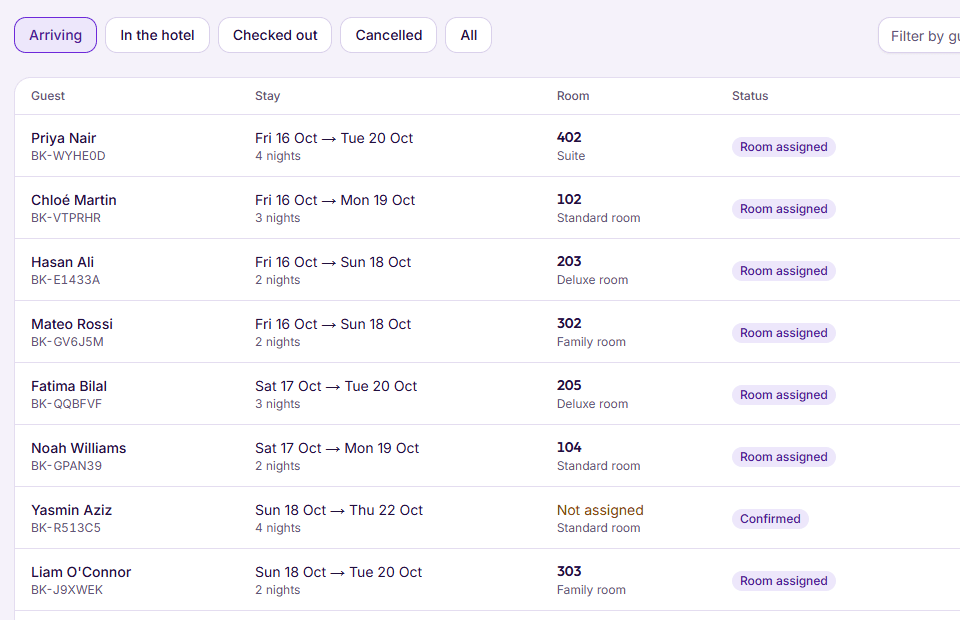Image resolution: width=960 pixels, height=620 pixels.
Task: Click room number 302
Action: click(569, 323)
